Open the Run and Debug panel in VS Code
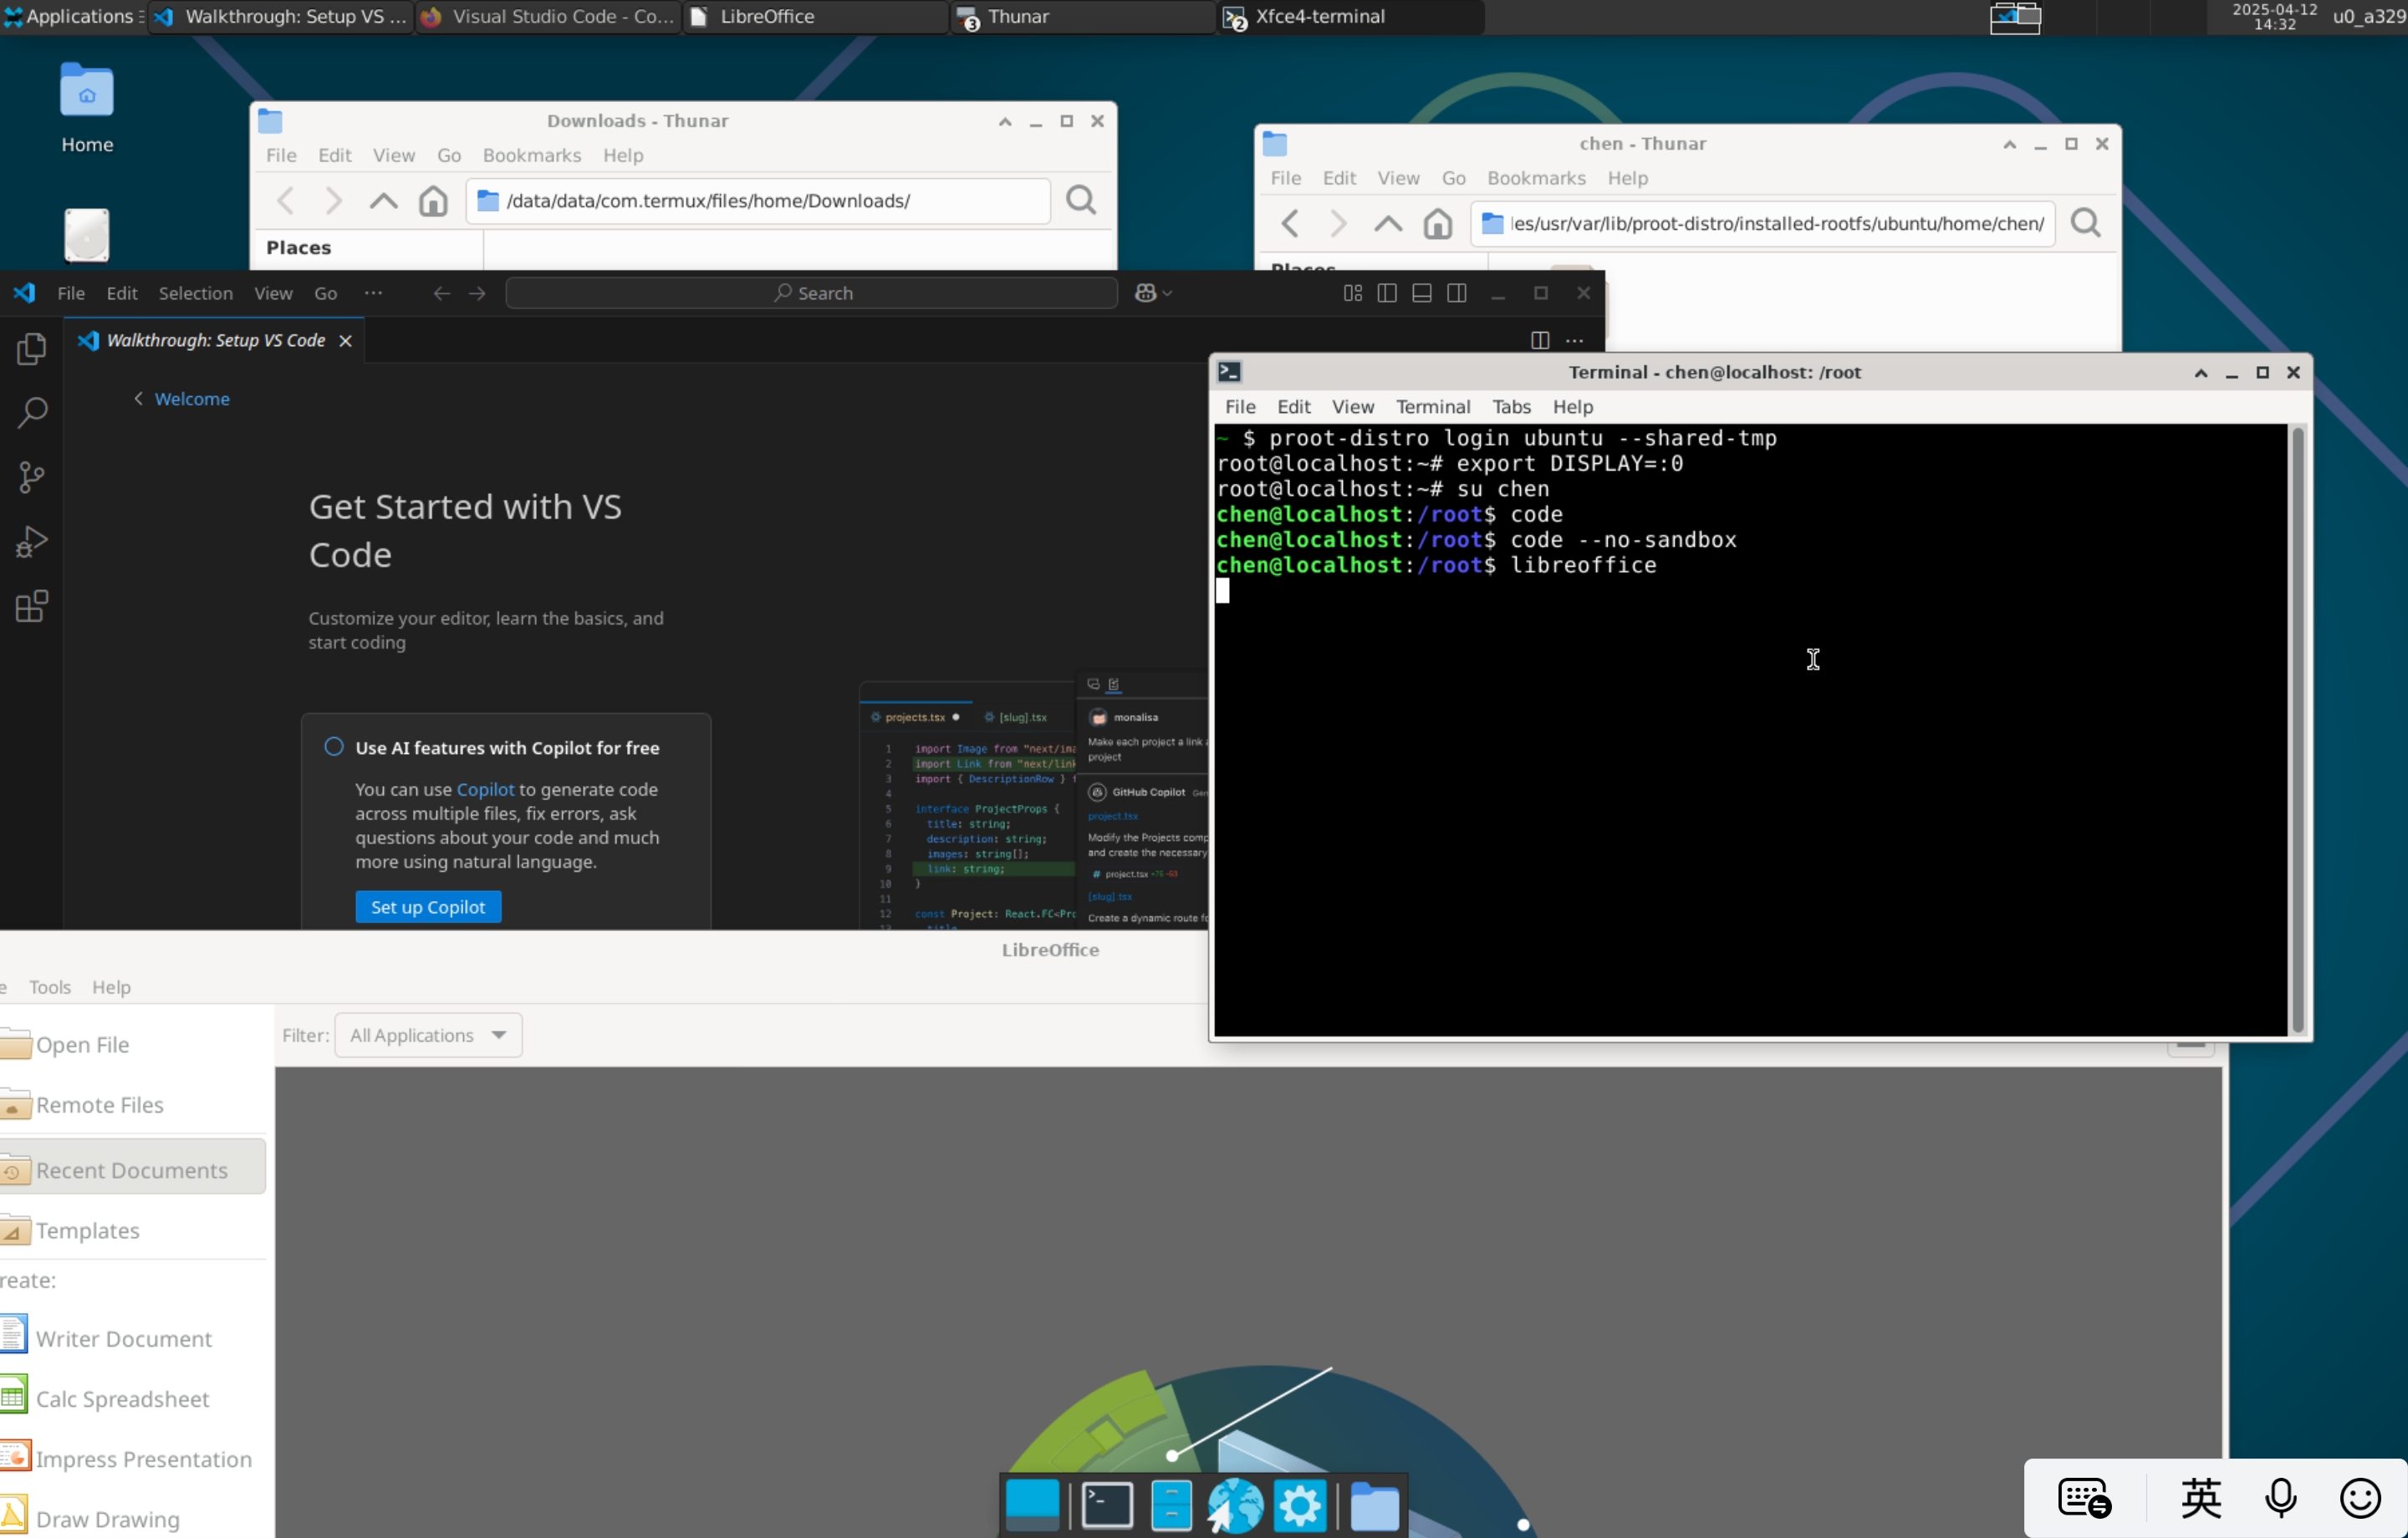Screen dimensions: 2408x1538 31,541
